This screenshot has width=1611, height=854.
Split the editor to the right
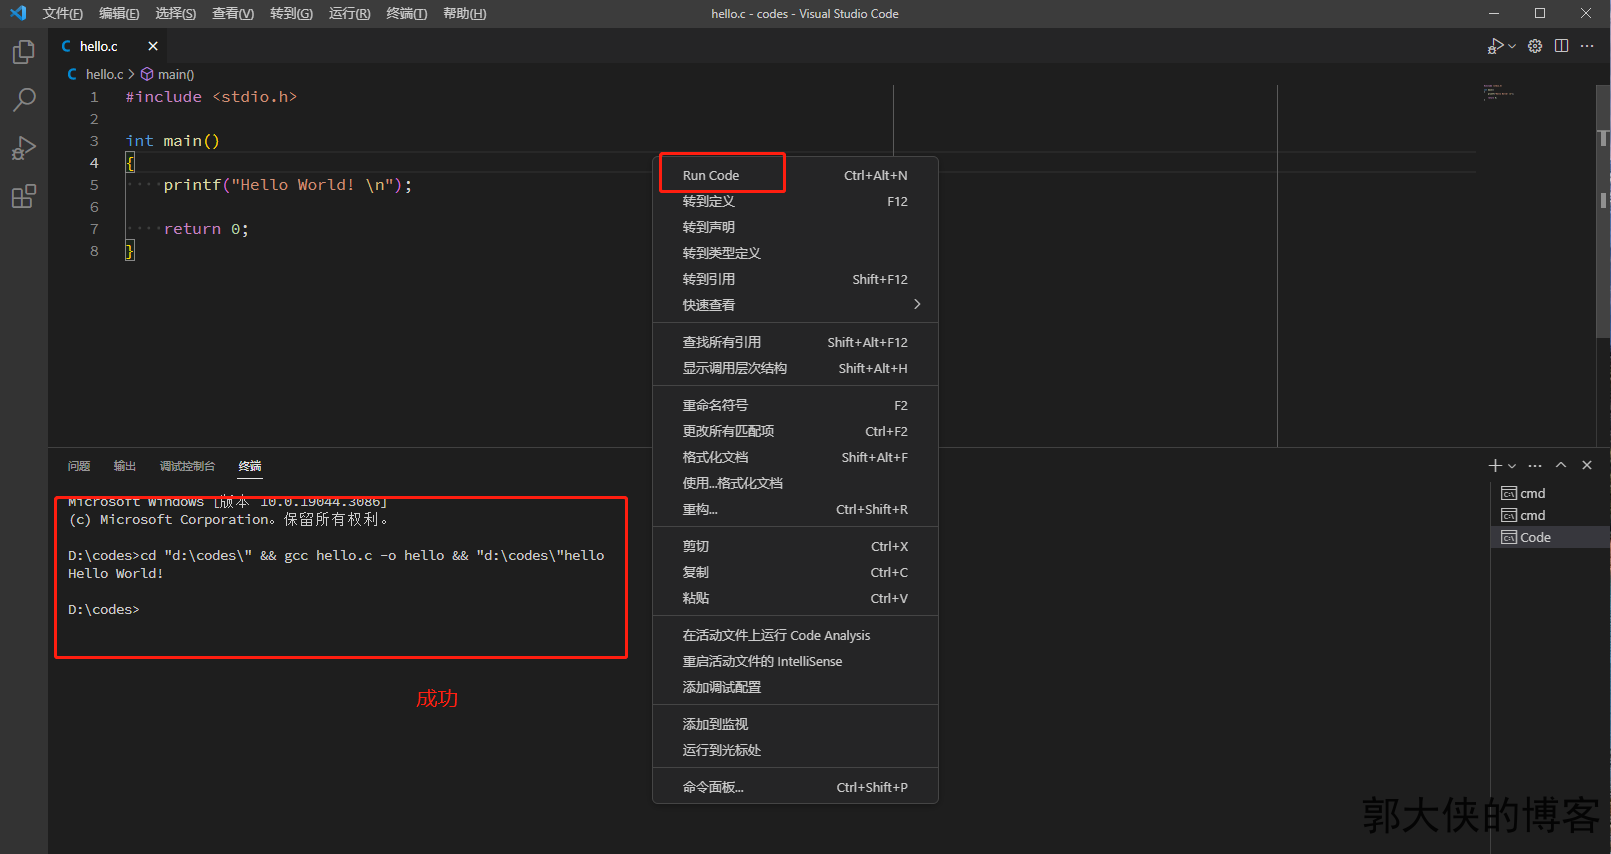tap(1561, 46)
